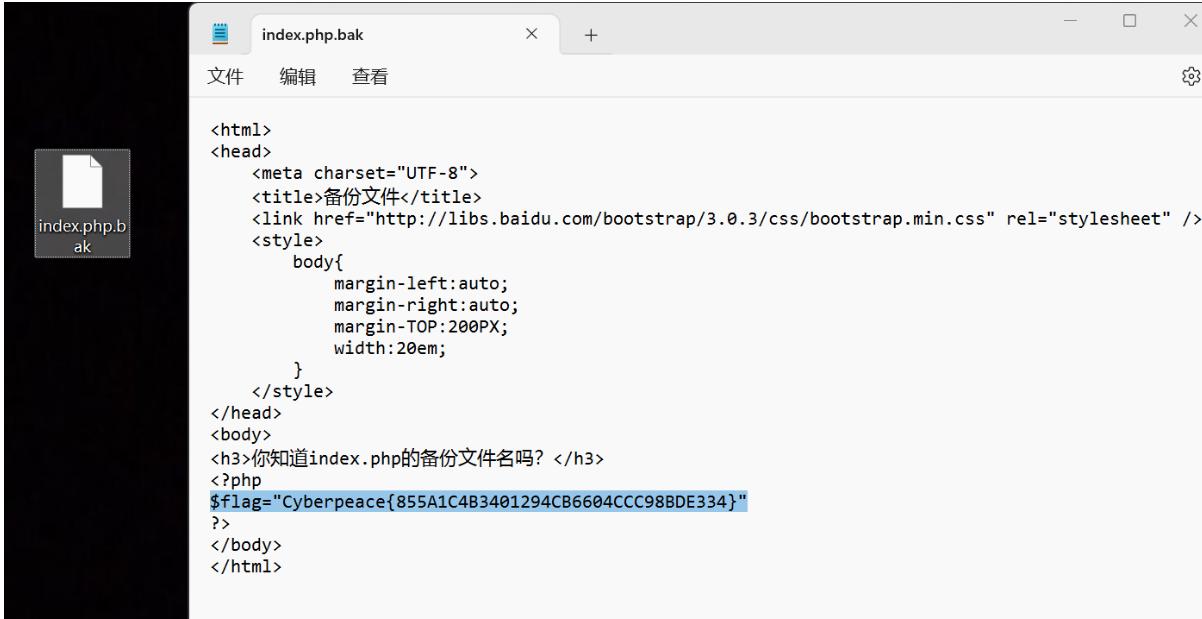Click the empty black desktop background area
The width and height of the screenshot is (1202, 619).
[95, 450]
